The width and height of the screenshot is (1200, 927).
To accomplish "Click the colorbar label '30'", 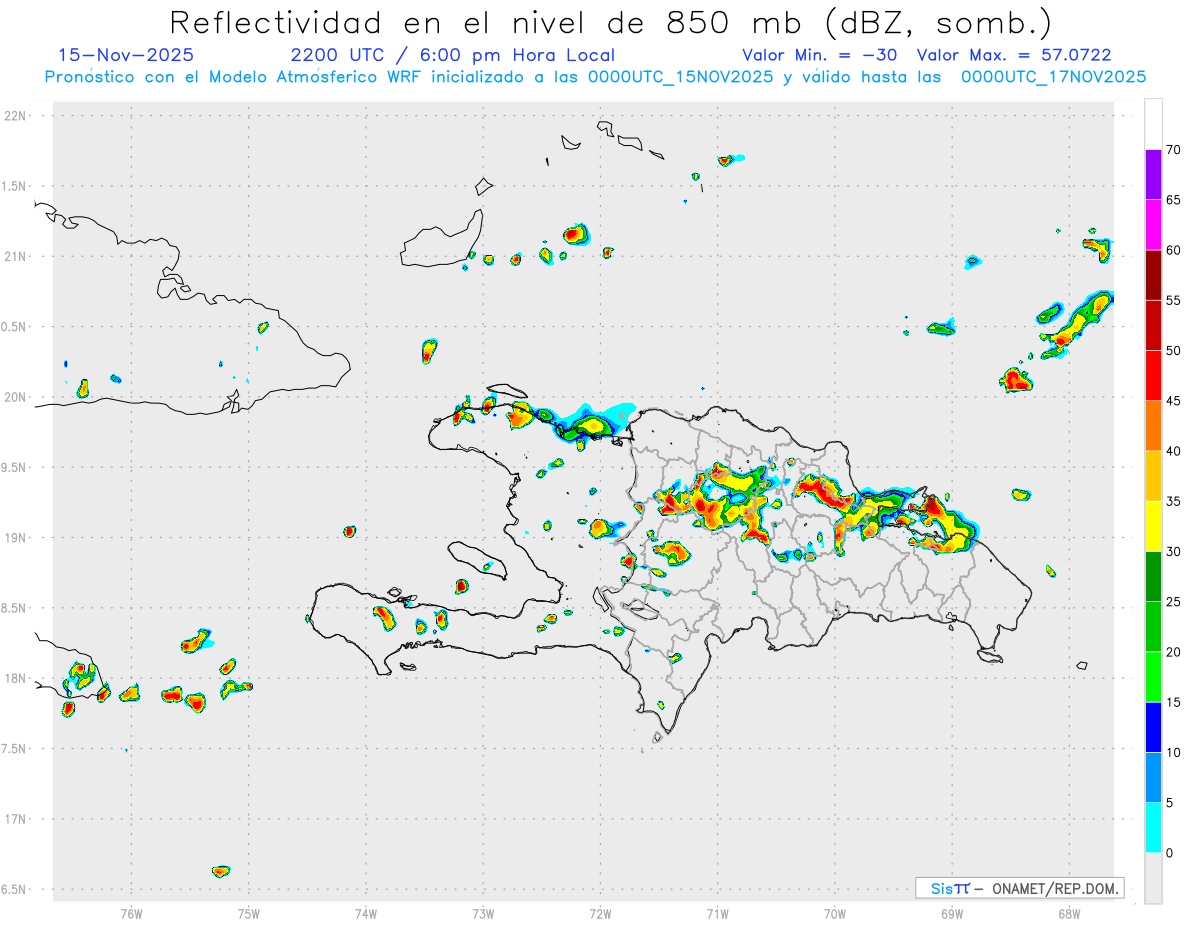I will [x=1173, y=552].
